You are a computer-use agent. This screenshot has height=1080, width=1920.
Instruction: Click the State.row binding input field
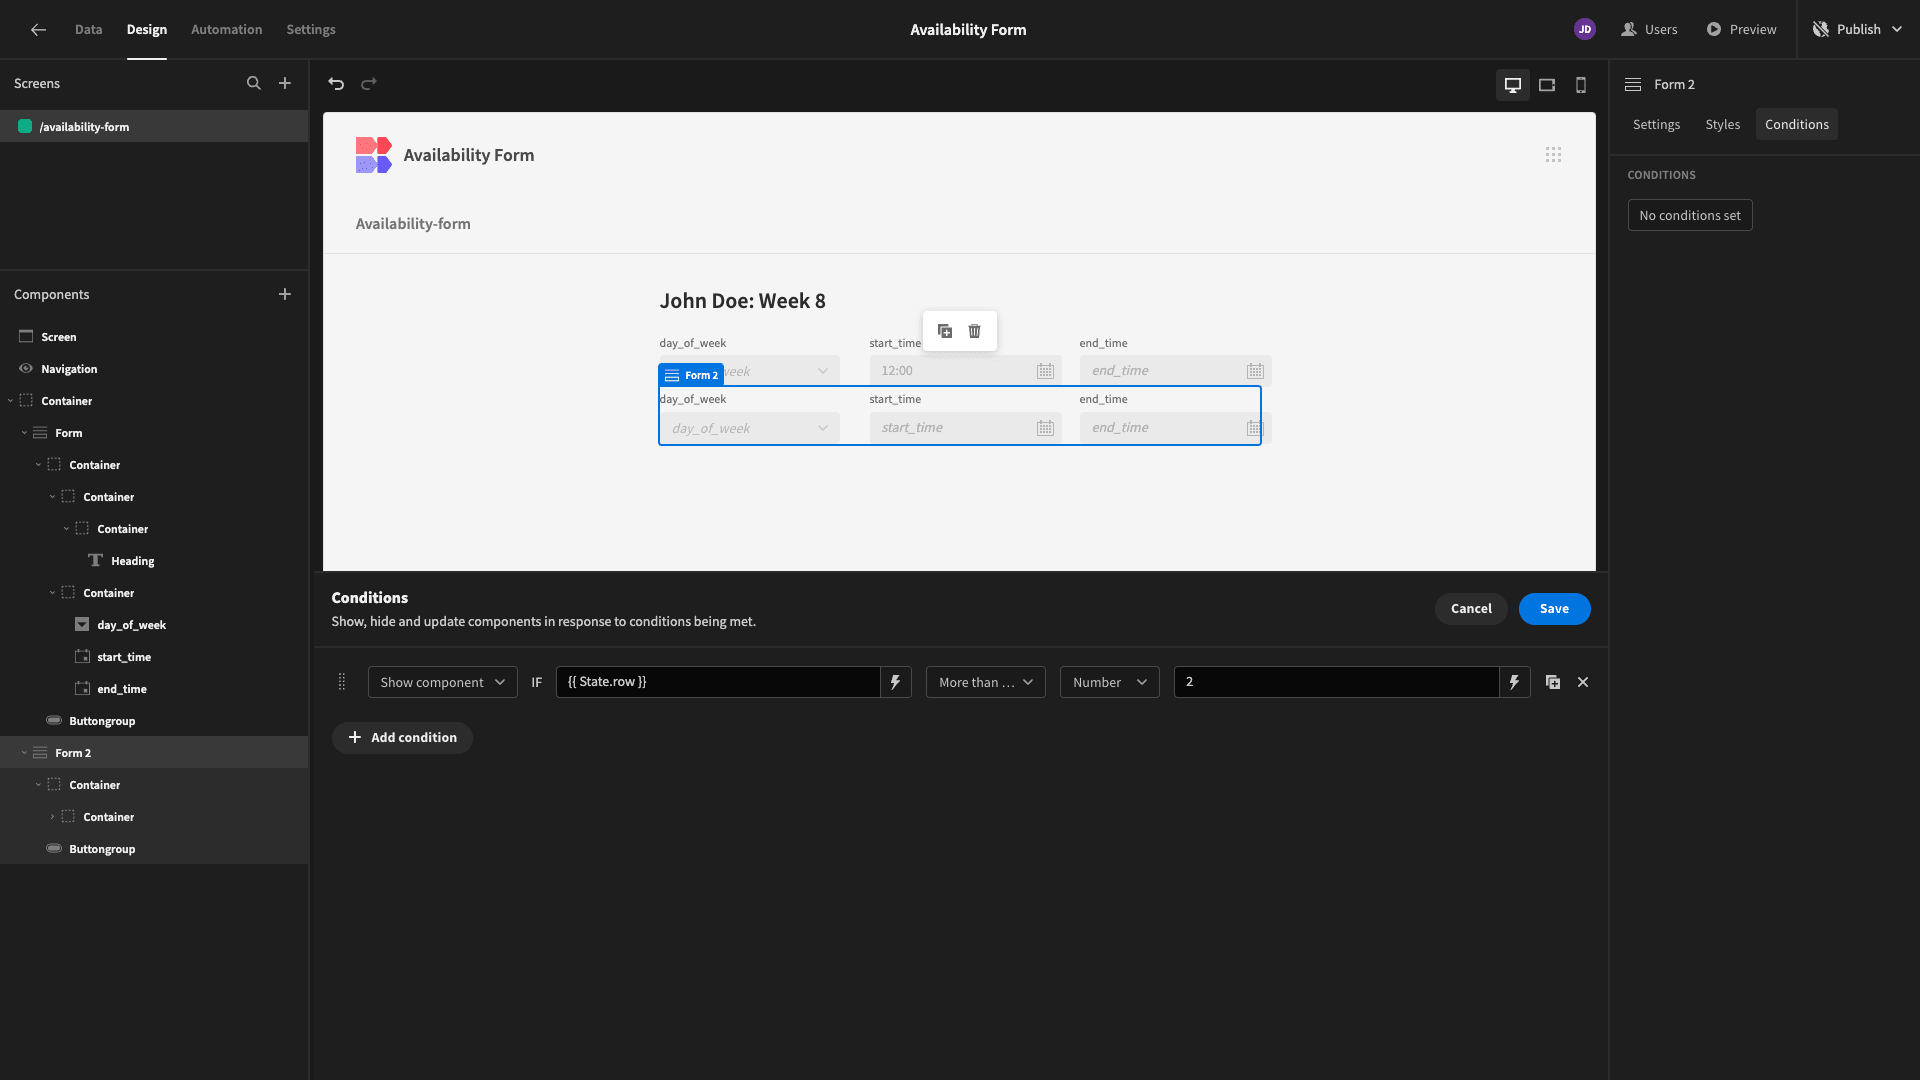coord(718,682)
